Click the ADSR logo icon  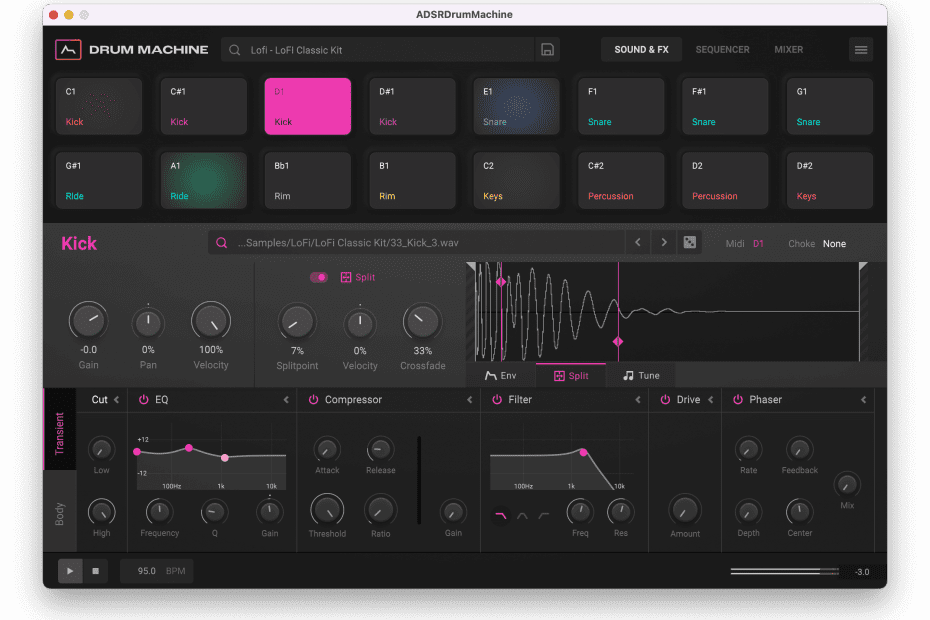point(68,50)
